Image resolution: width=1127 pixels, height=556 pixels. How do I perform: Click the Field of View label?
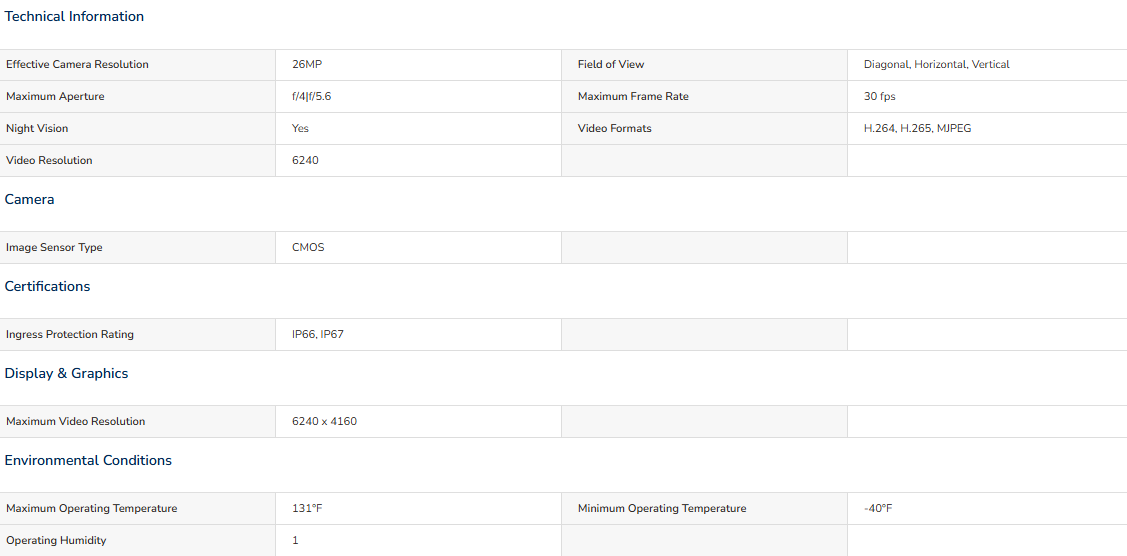coord(611,65)
